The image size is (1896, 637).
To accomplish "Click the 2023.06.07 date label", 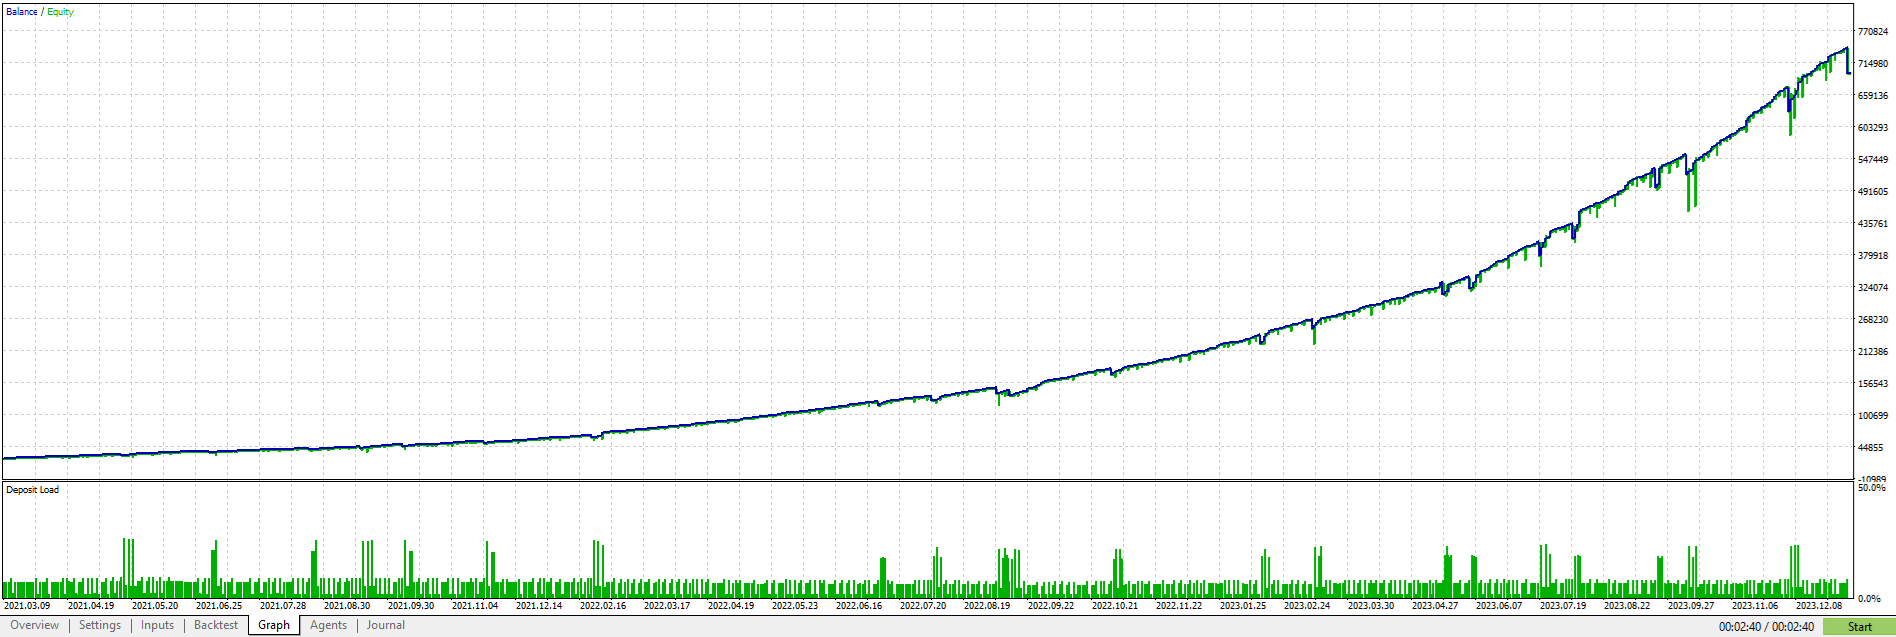I will pyautogui.click(x=1499, y=605).
